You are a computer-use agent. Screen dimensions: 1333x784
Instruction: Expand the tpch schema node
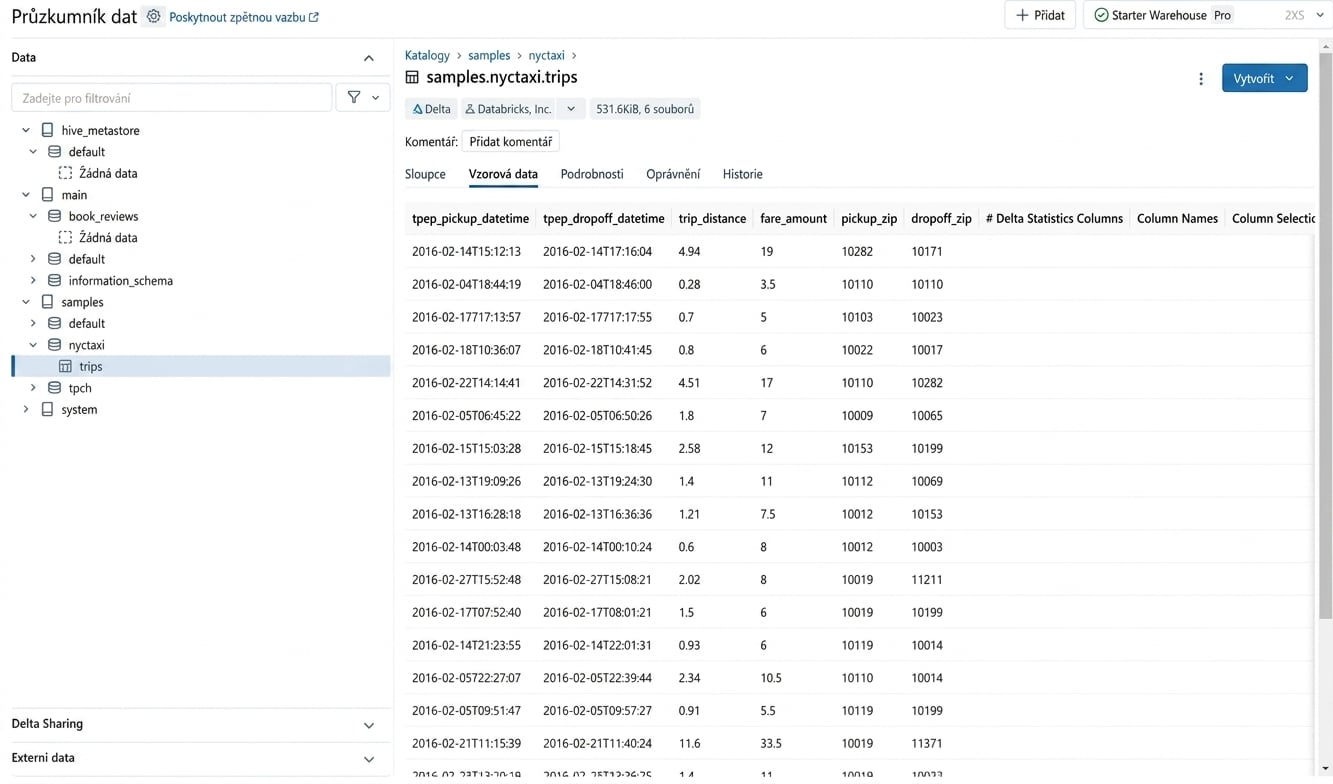[33, 388]
